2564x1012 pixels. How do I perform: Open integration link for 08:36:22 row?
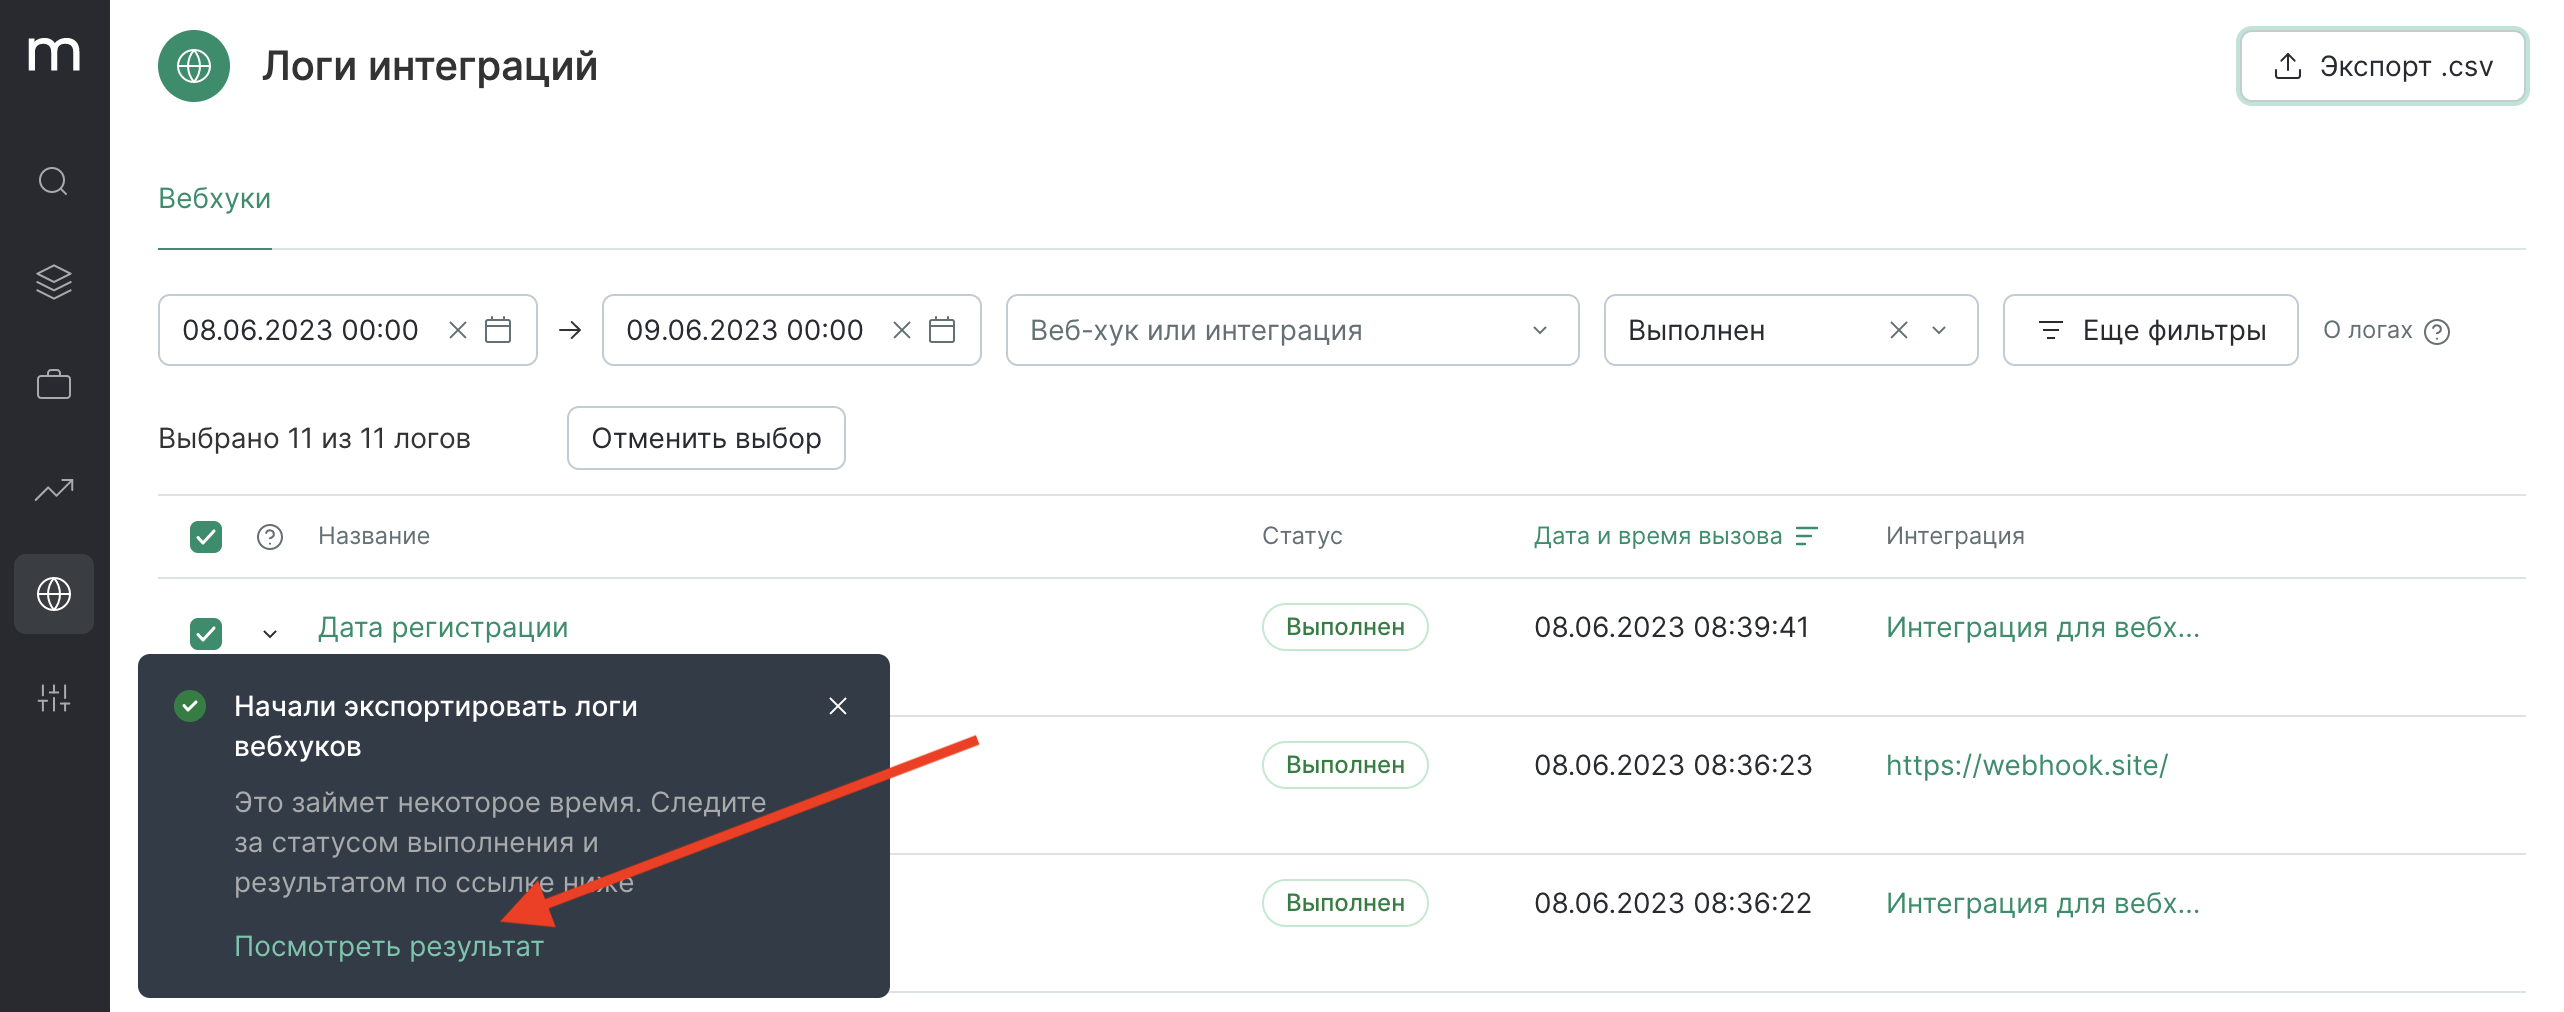tap(2043, 903)
